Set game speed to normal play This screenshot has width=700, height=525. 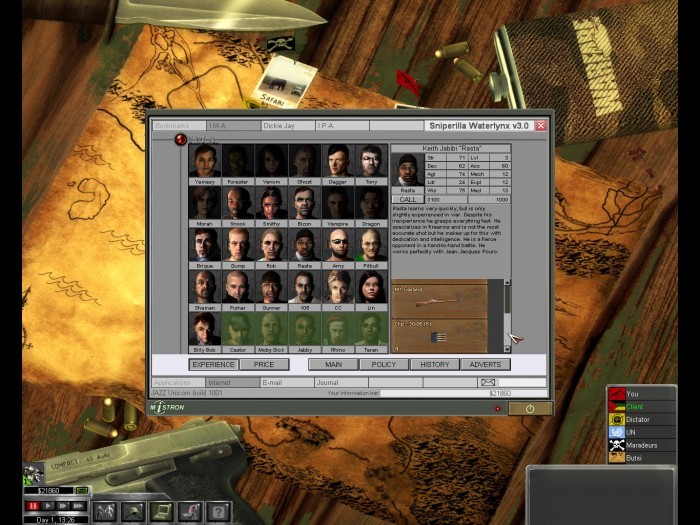47,506
